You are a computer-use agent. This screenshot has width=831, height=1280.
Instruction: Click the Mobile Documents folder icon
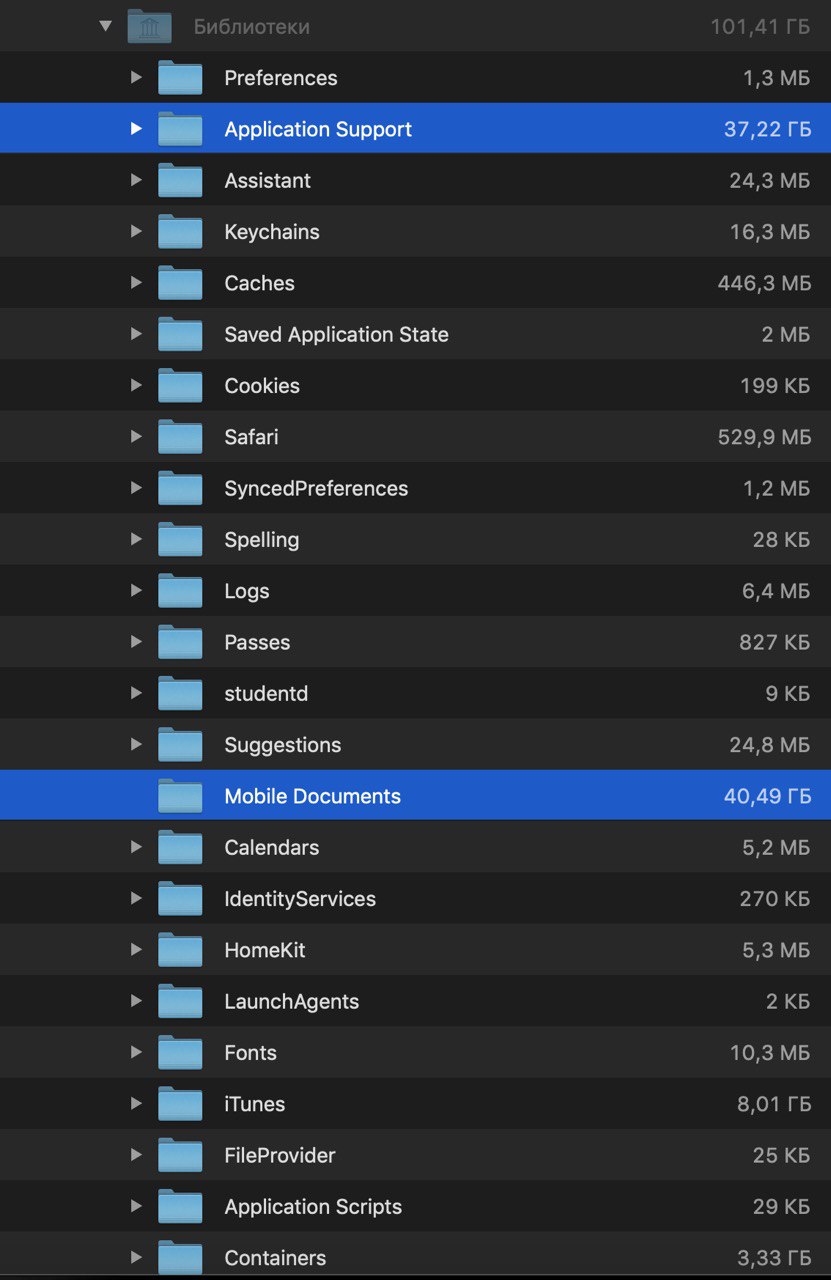click(180, 796)
